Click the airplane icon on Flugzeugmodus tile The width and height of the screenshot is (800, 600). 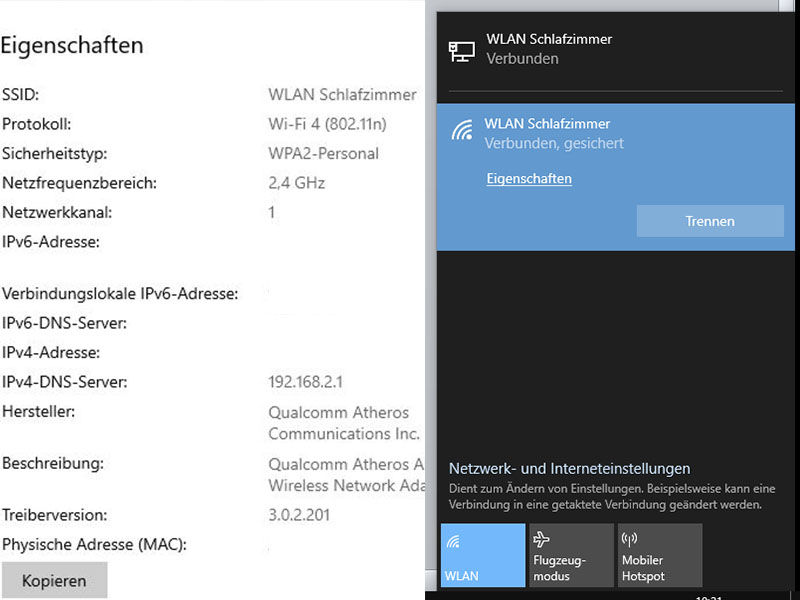pos(541,539)
